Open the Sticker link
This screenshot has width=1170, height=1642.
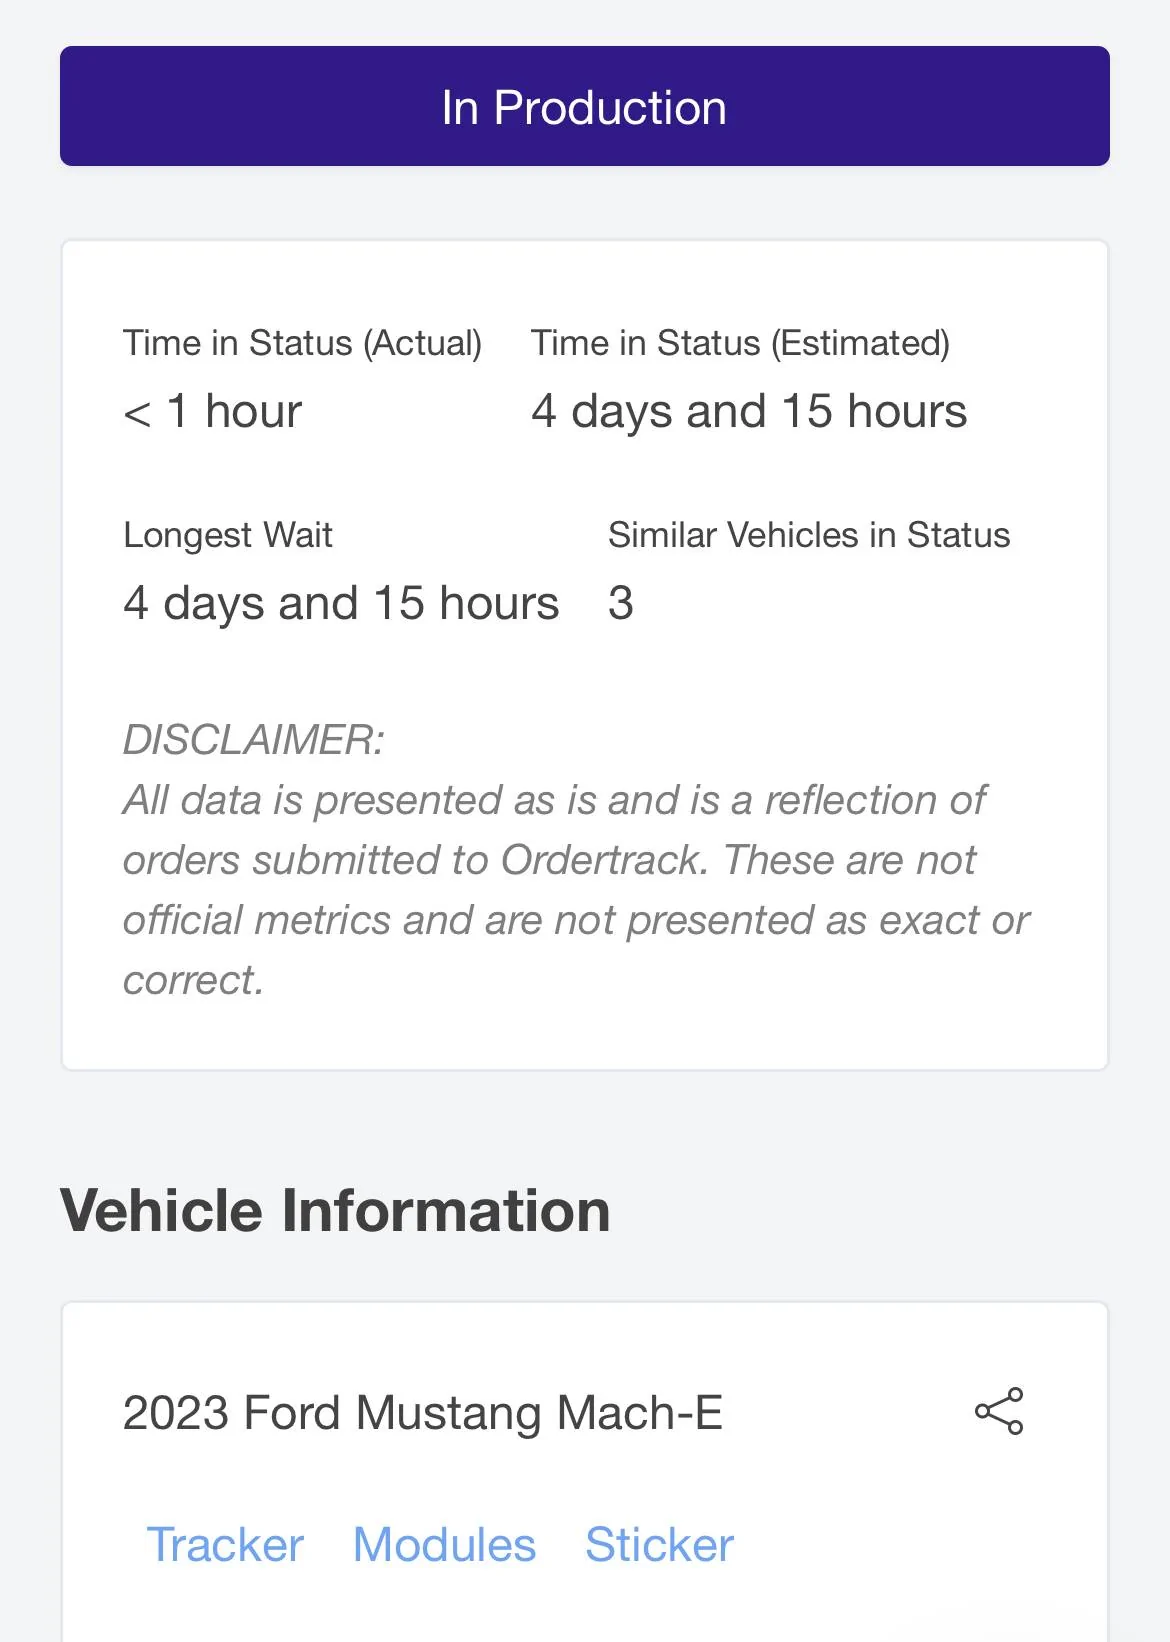(660, 1544)
